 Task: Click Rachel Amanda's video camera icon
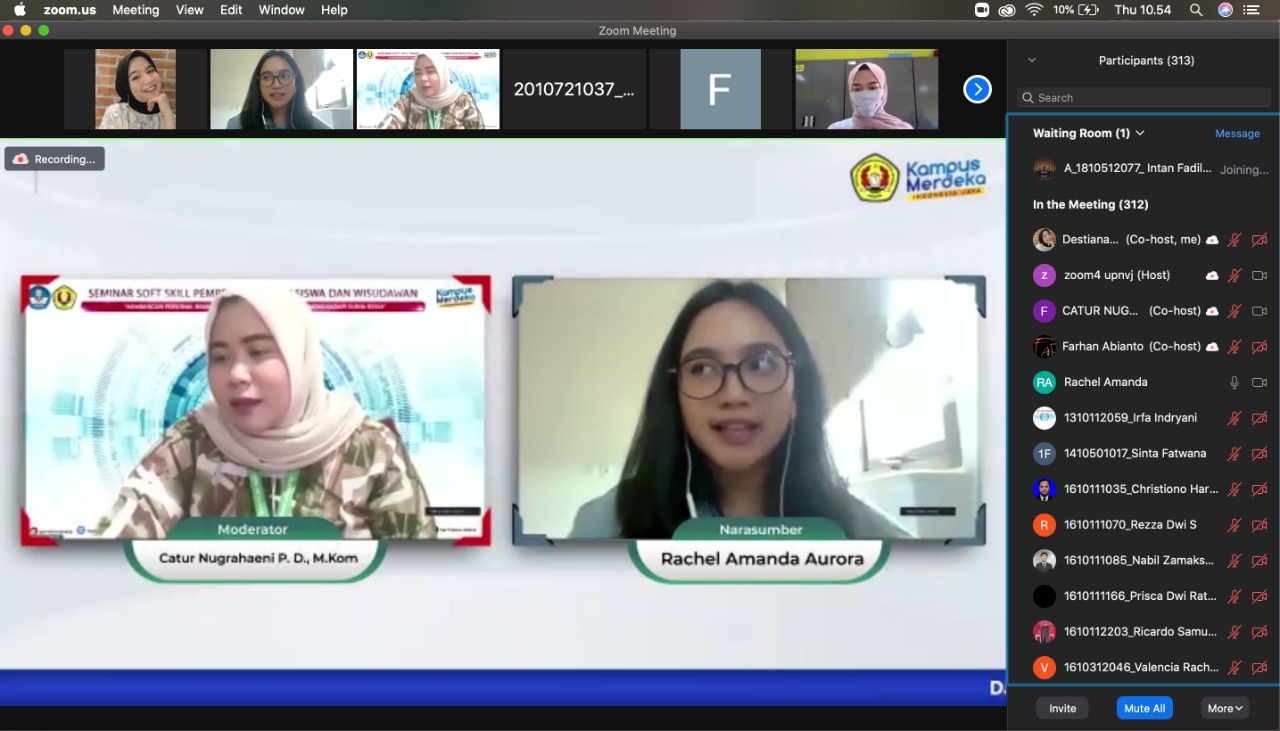coord(1259,382)
